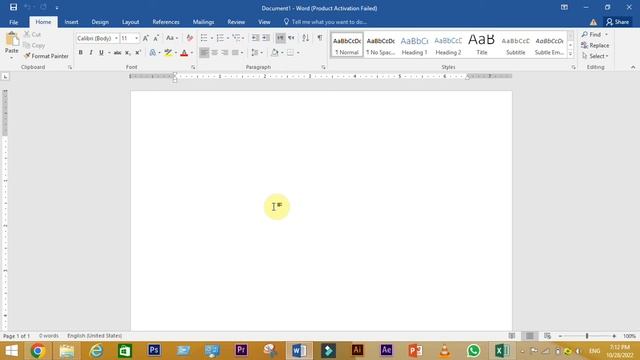This screenshot has width=640, height=360.
Task: Open WhatsApp from the taskbar
Action: tap(473, 351)
